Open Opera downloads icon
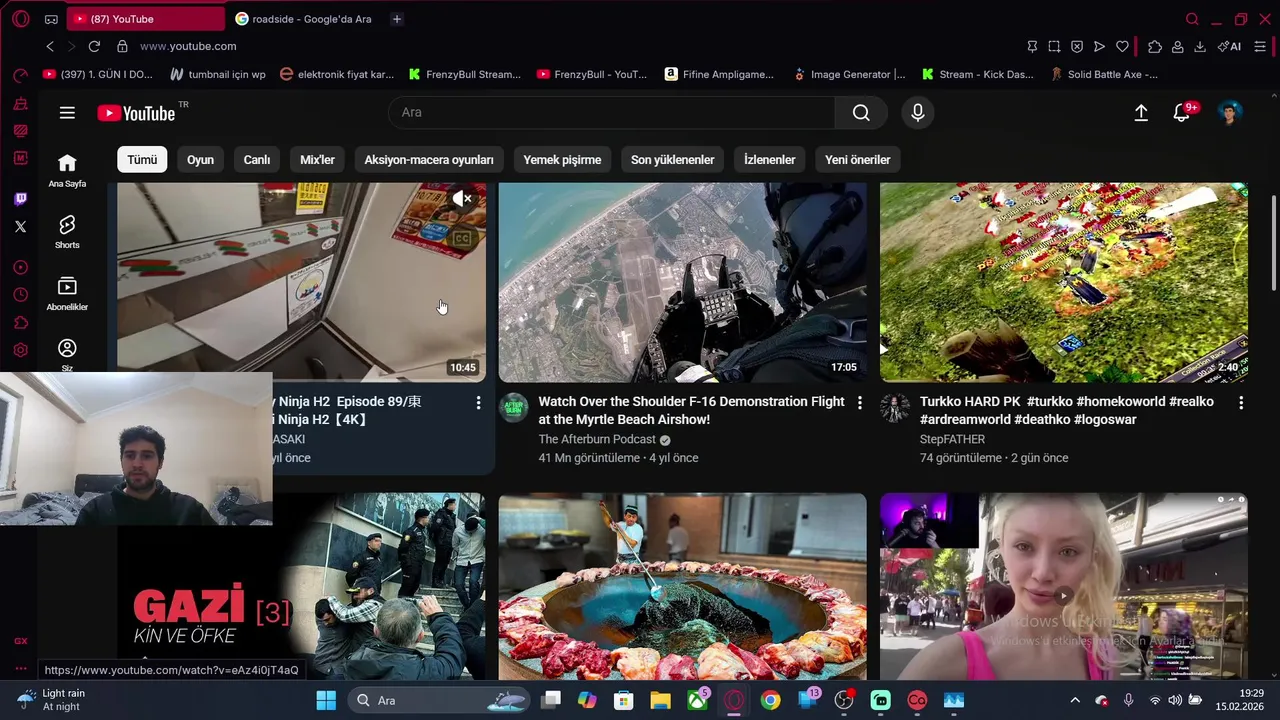 [x=1200, y=46]
